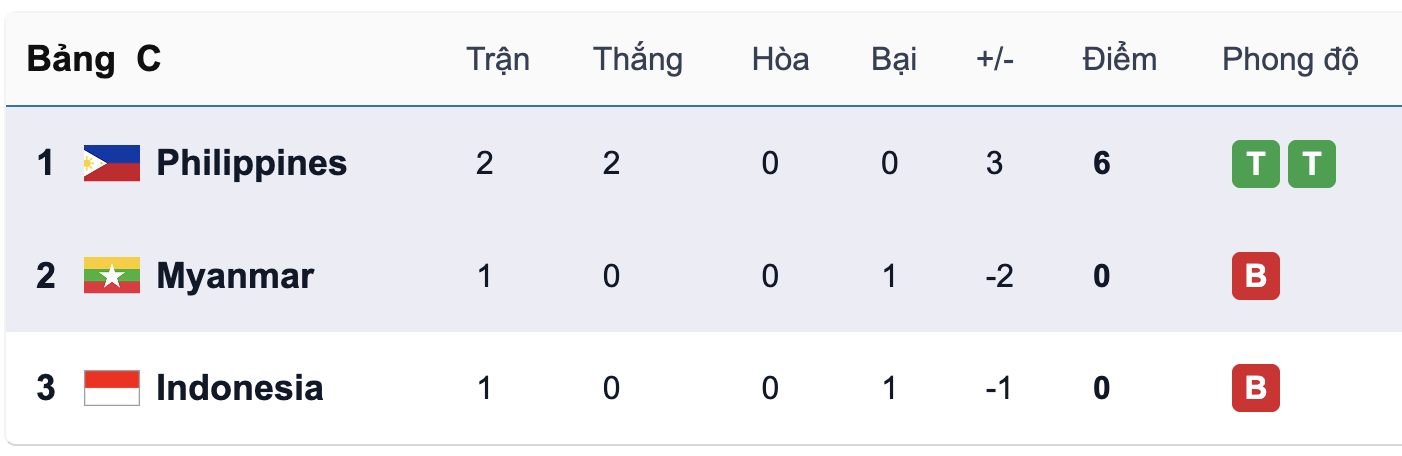Click Philippines' points value 6

tap(1101, 163)
